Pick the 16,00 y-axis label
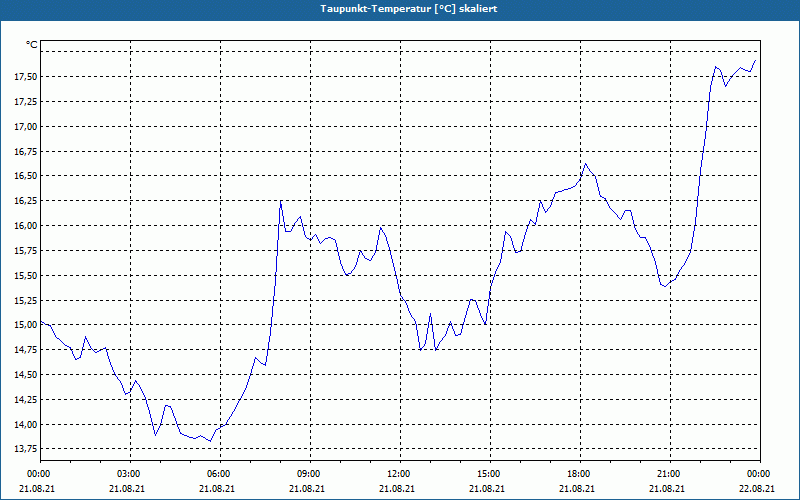The width and height of the screenshot is (800, 500). coord(26,226)
